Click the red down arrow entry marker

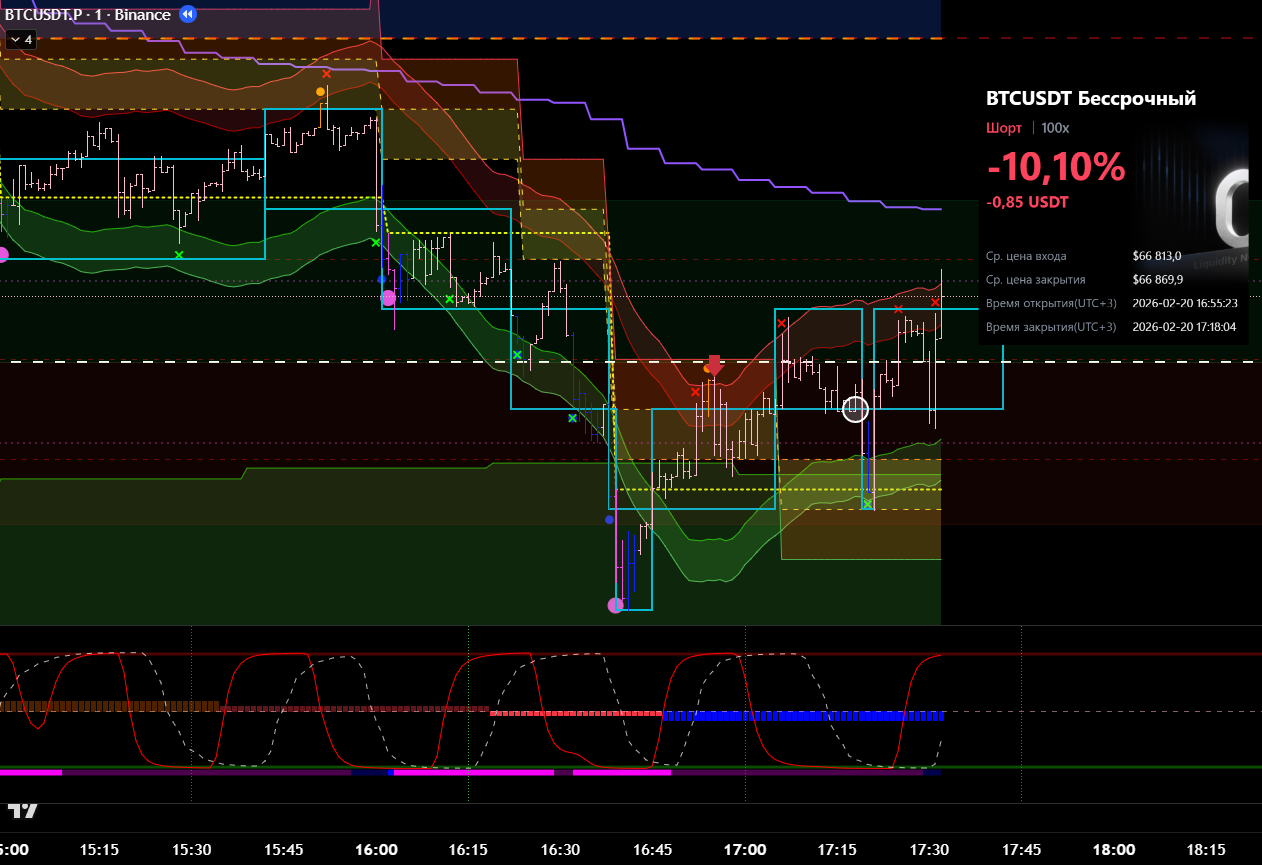(x=714, y=365)
